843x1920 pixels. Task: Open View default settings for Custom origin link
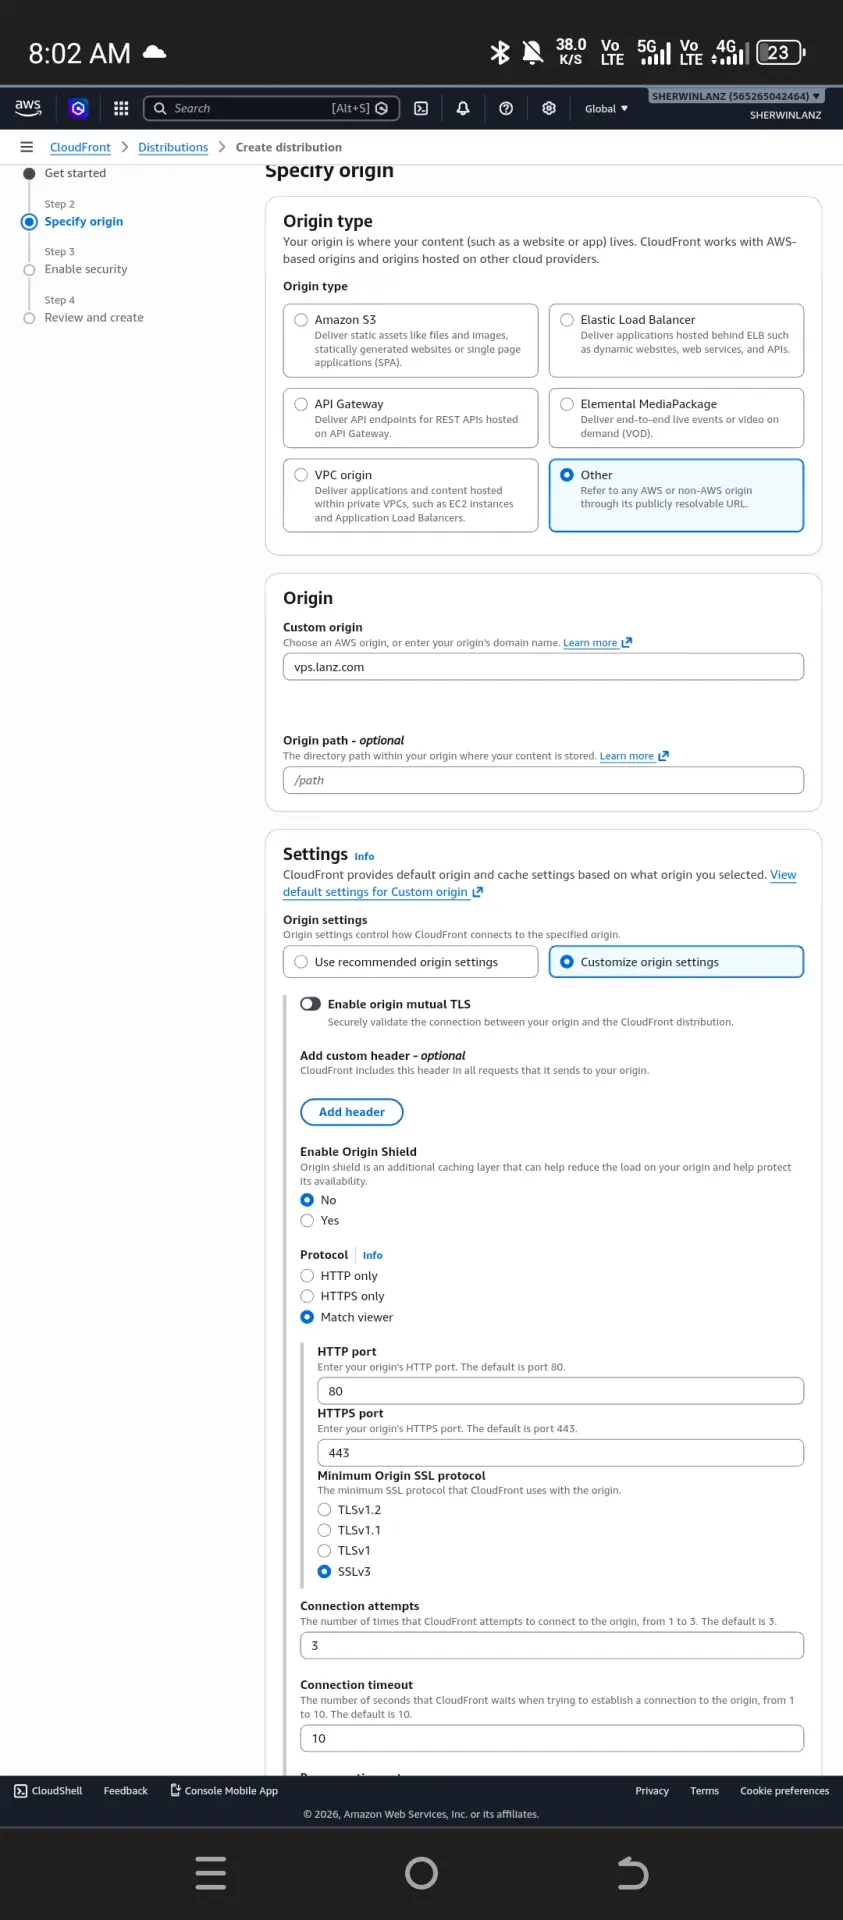[540, 883]
